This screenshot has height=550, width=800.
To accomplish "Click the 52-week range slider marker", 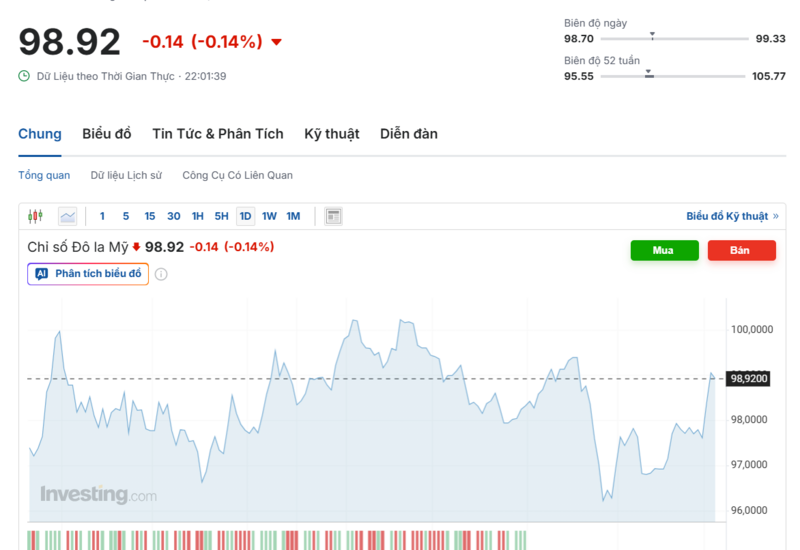I will coord(648,74).
